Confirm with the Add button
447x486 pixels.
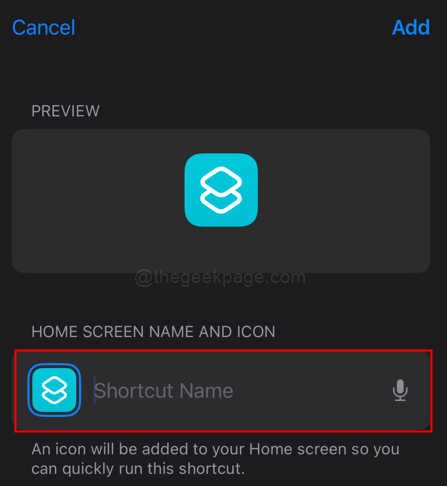411,27
